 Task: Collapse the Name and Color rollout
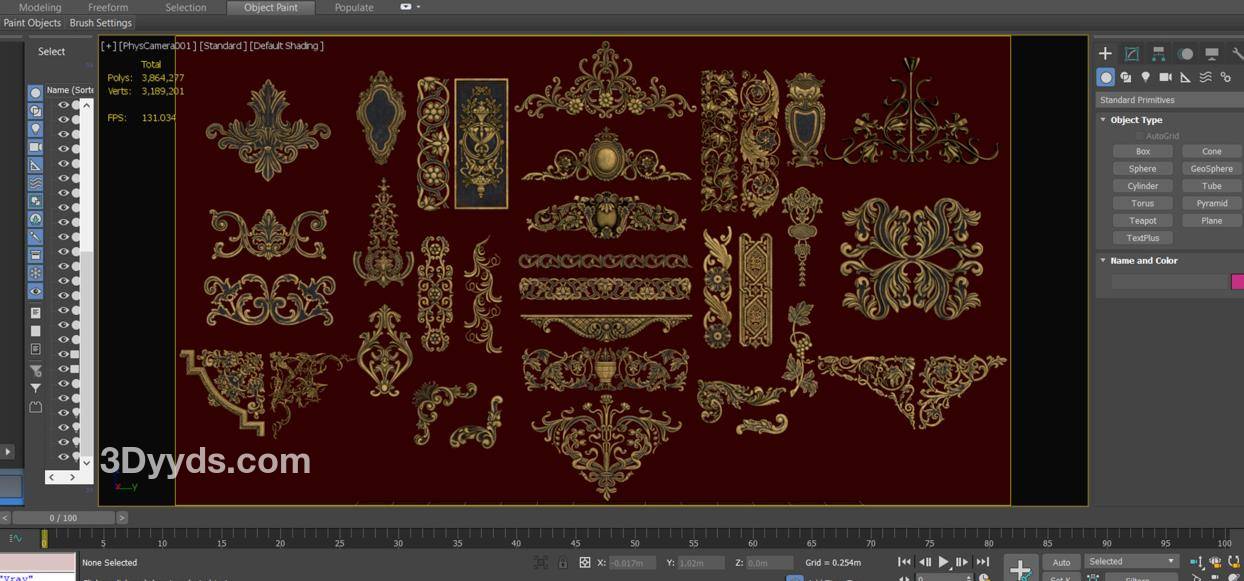1143,261
